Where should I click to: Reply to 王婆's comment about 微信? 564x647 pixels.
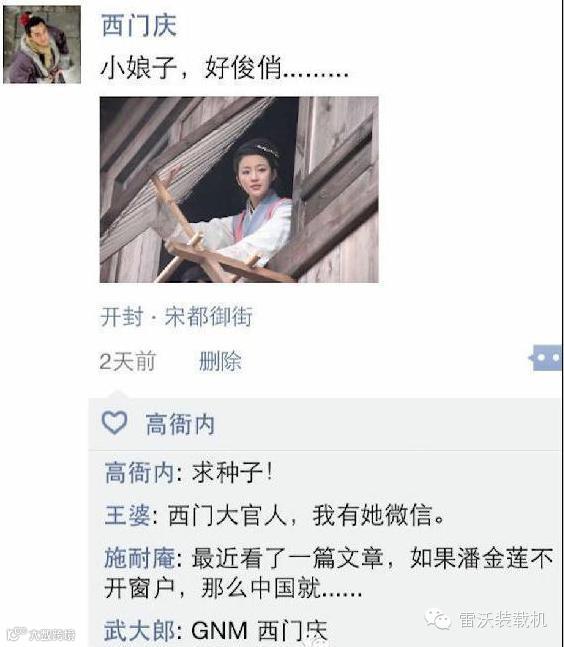(306, 515)
